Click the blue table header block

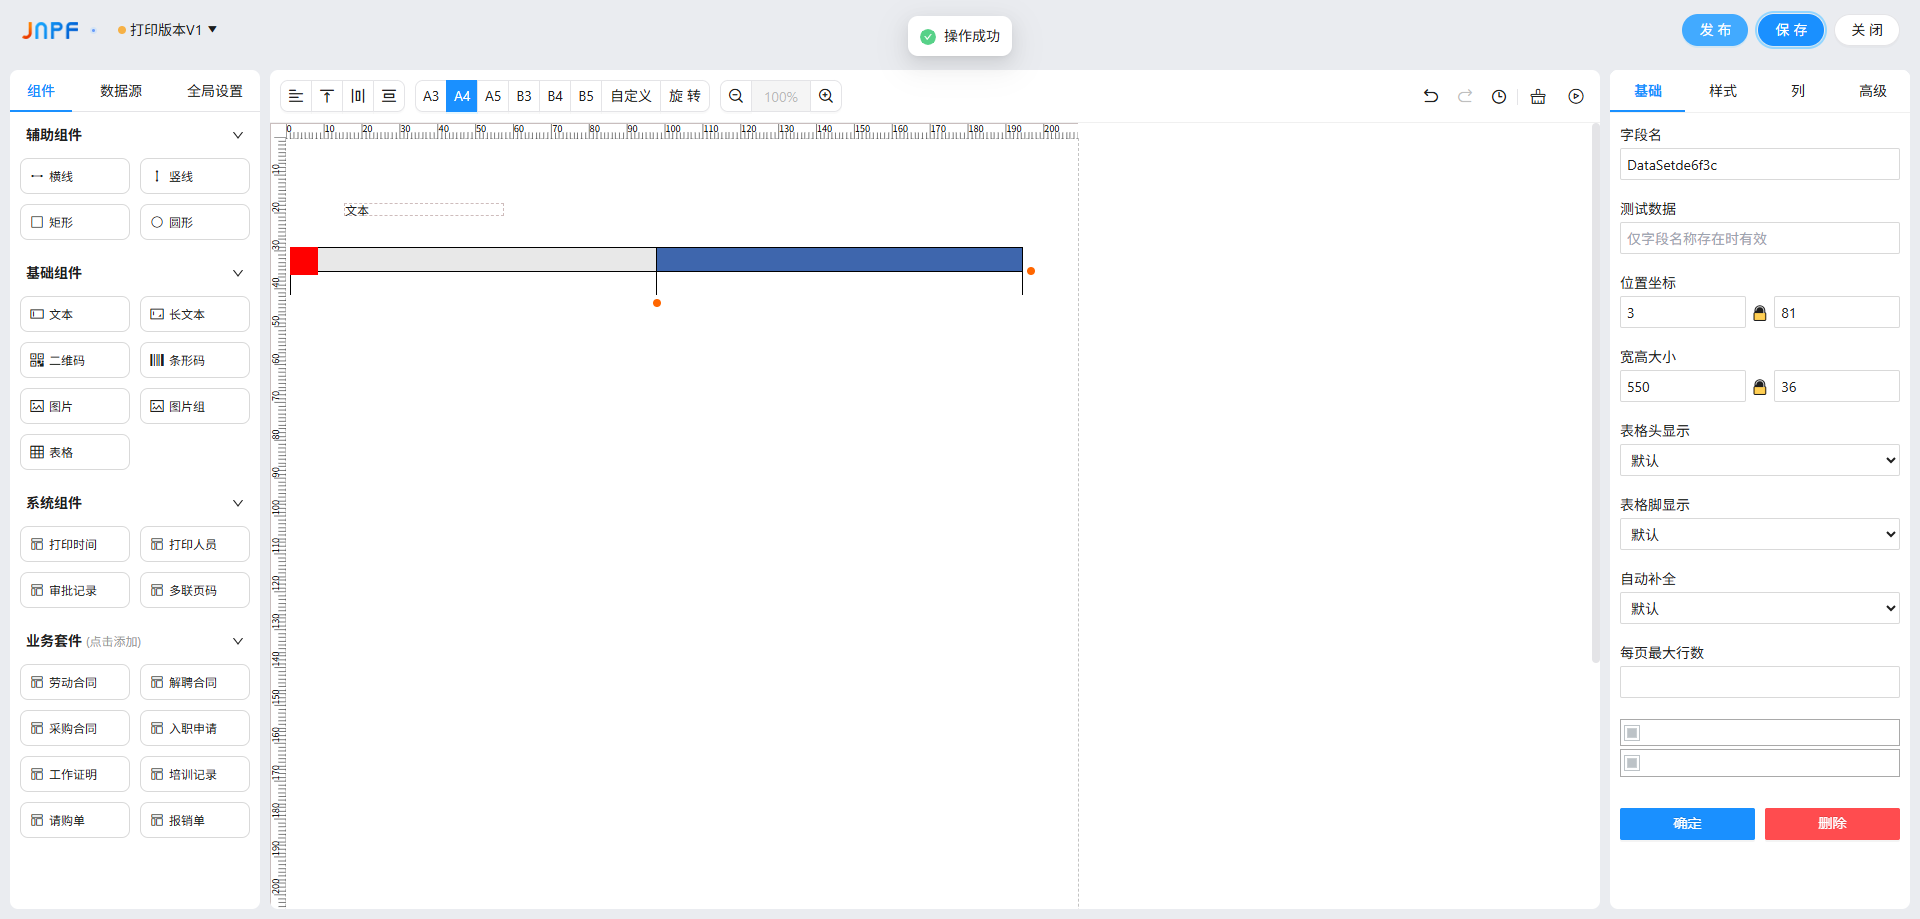(x=839, y=260)
